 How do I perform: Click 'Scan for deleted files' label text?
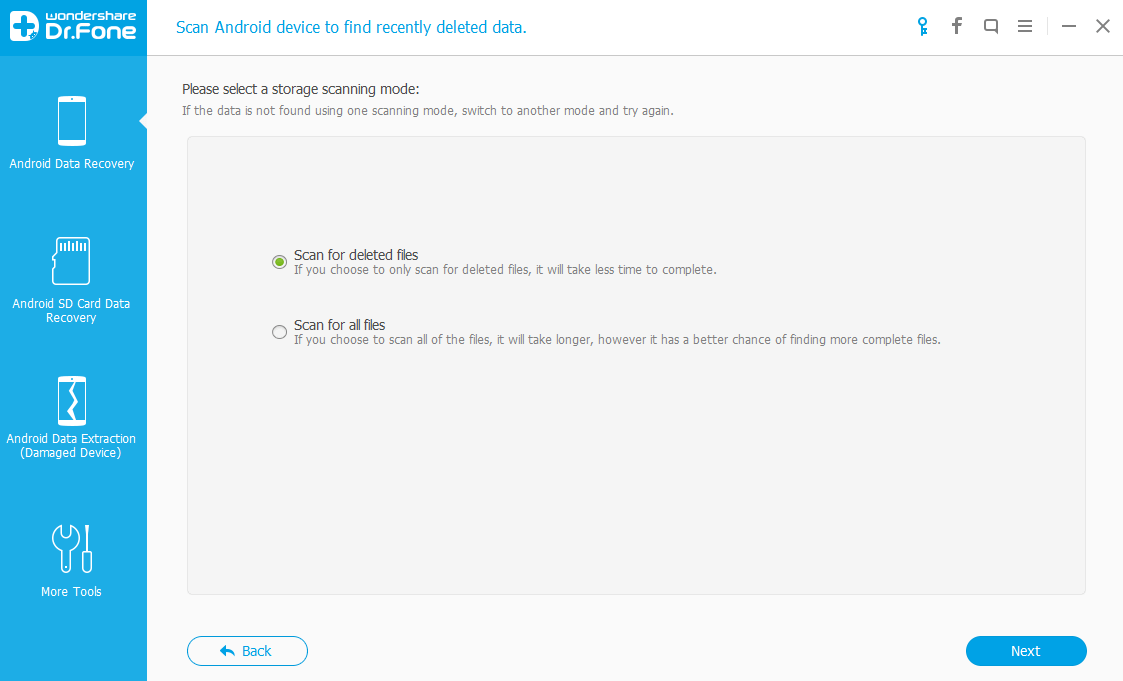[x=356, y=255]
